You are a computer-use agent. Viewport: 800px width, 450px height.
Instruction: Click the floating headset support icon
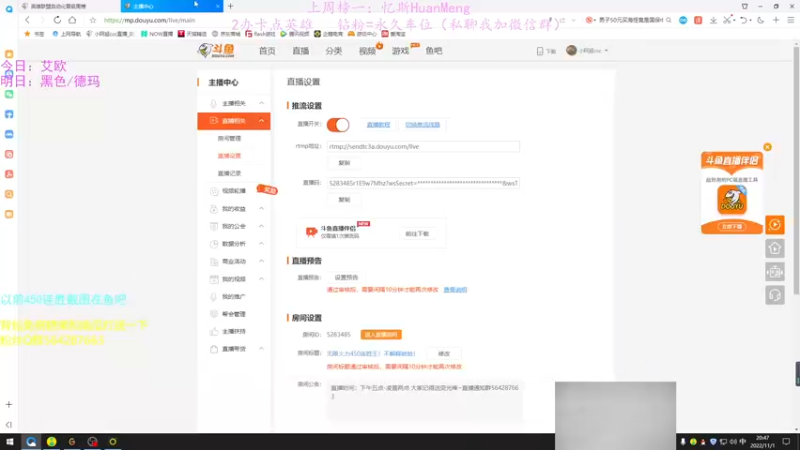(774, 295)
